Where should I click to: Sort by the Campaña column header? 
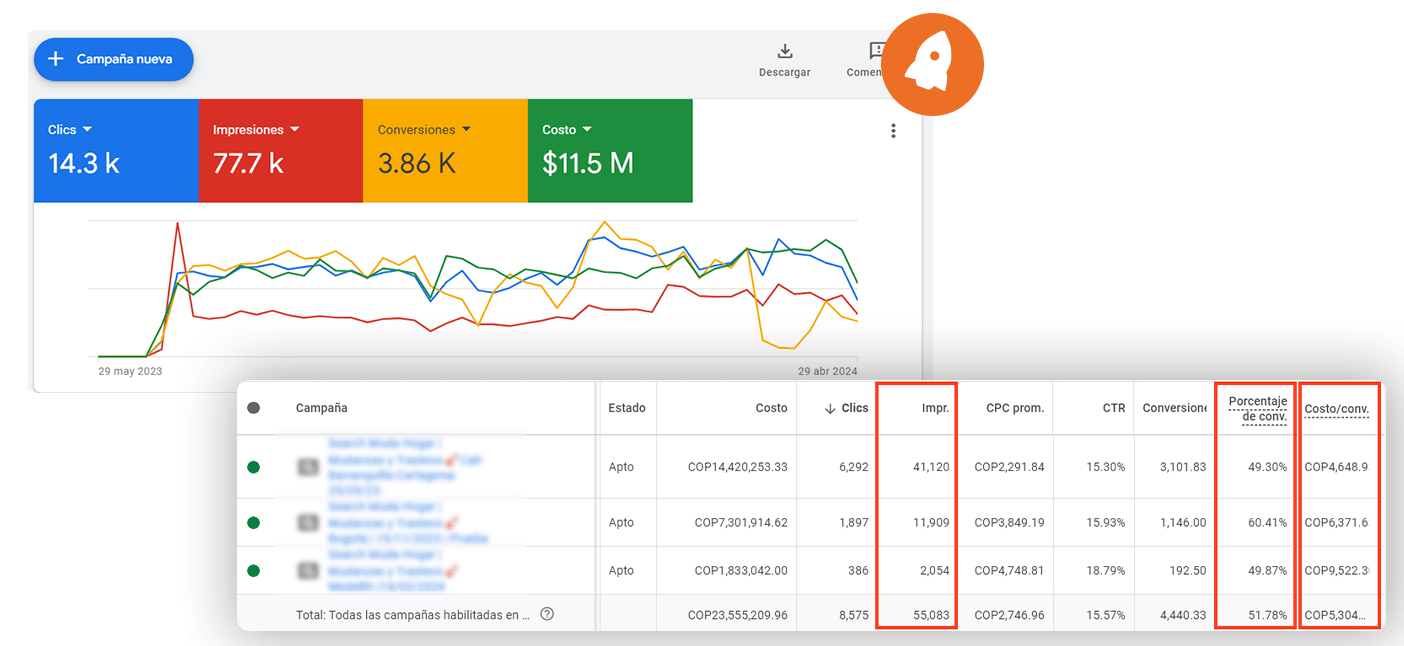point(322,408)
